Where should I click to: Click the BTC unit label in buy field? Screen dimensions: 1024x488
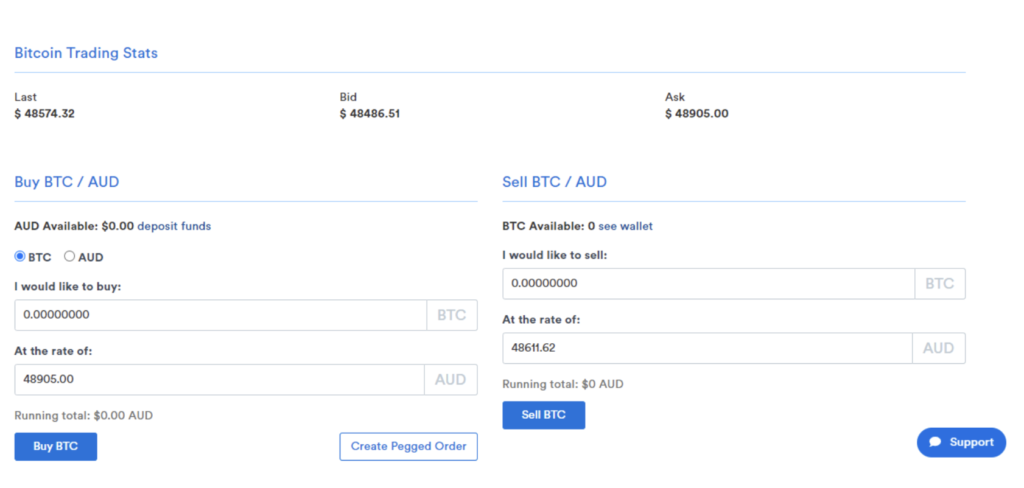pos(452,315)
